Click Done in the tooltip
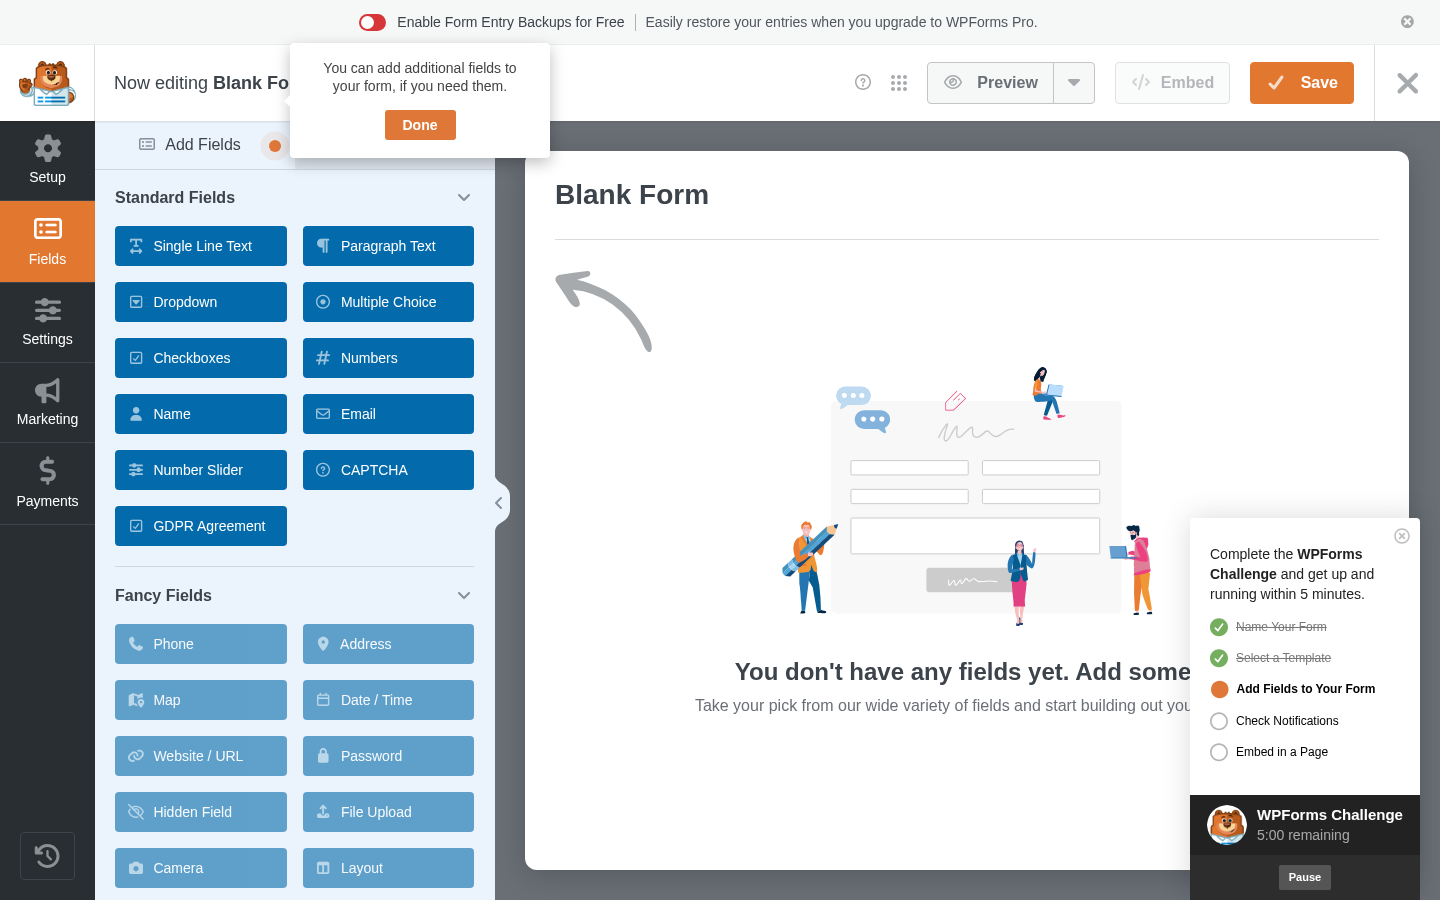Screen dimensions: 1440x900 tap(420, 125)
